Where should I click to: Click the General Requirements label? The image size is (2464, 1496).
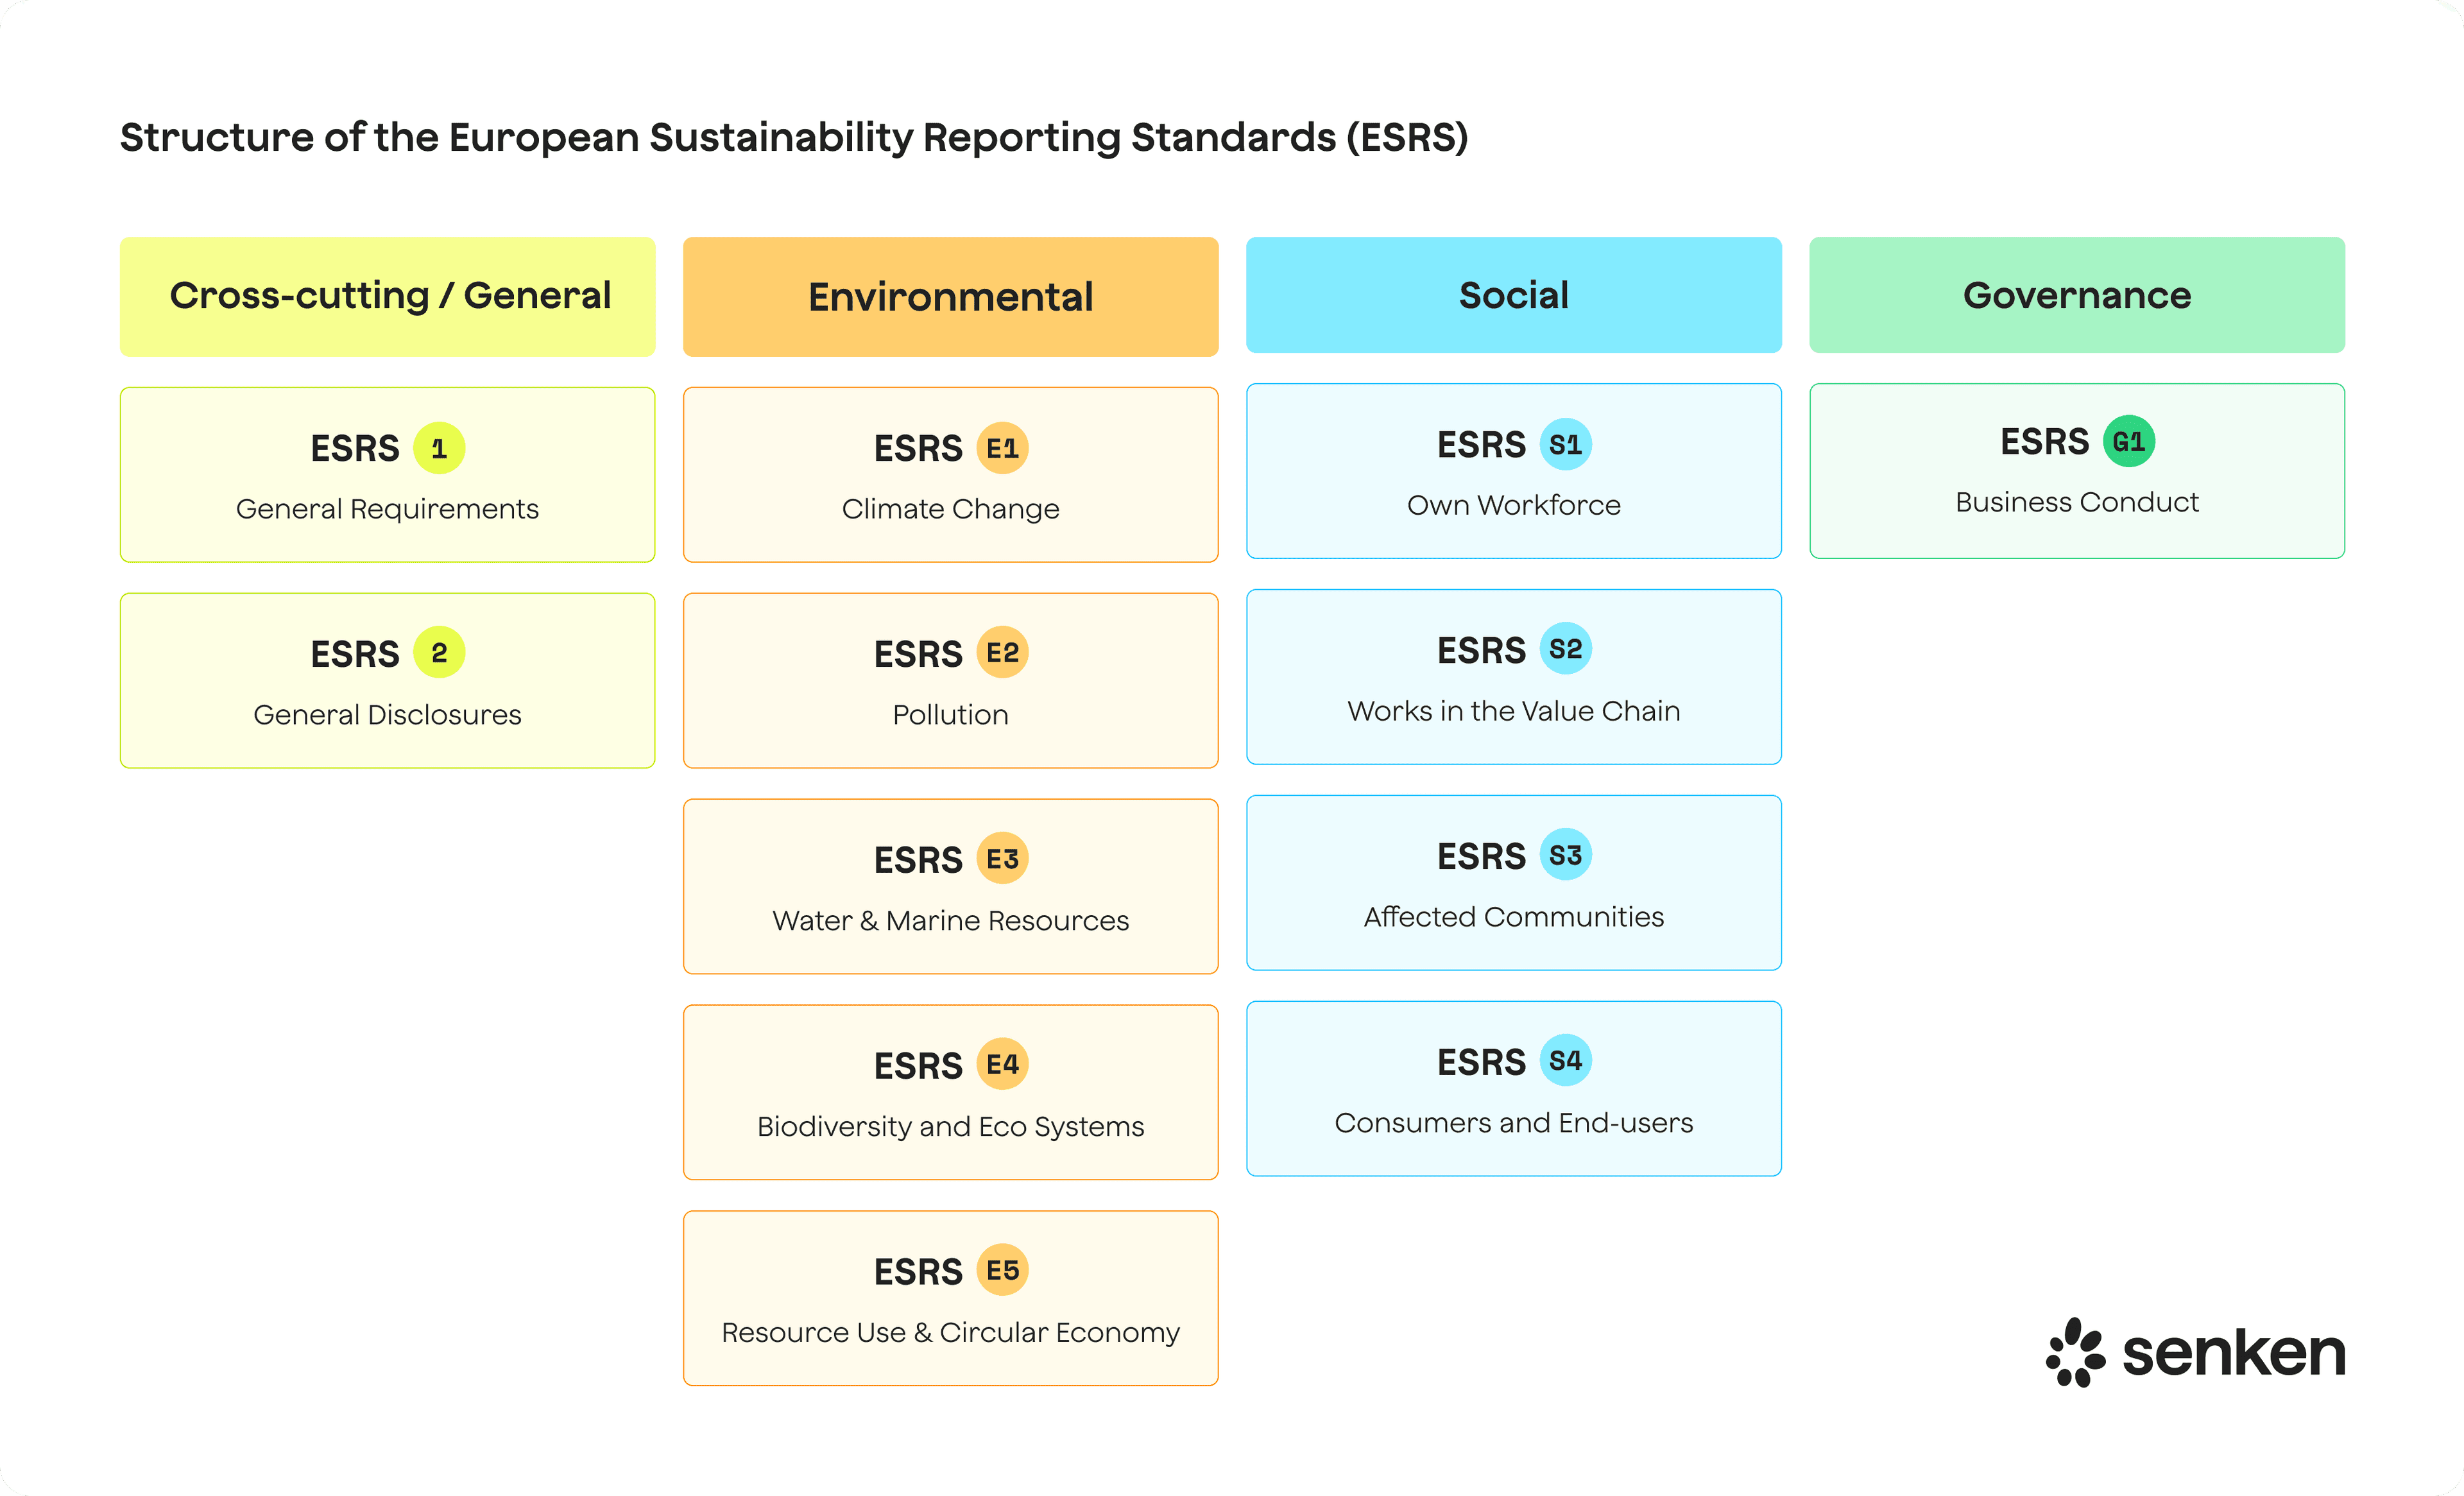[387, 509]
